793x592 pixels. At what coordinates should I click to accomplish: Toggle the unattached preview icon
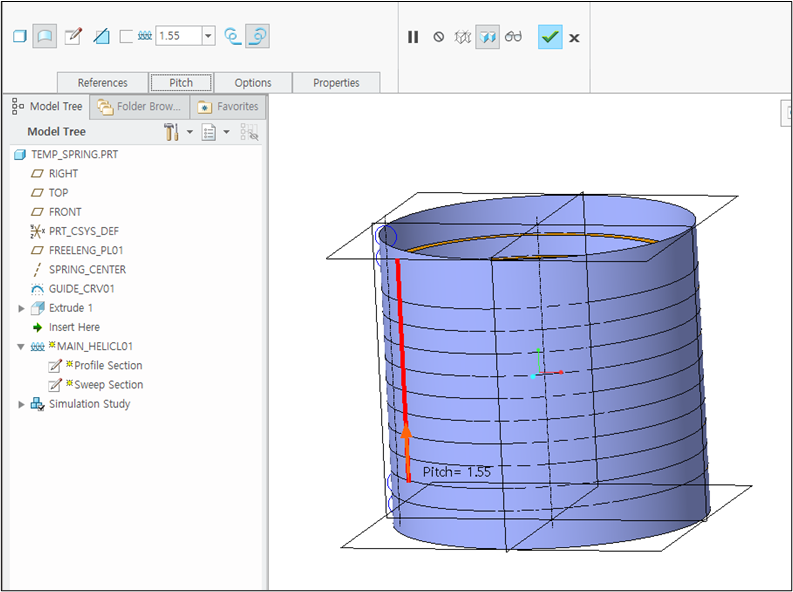click(x=463, y=37)
